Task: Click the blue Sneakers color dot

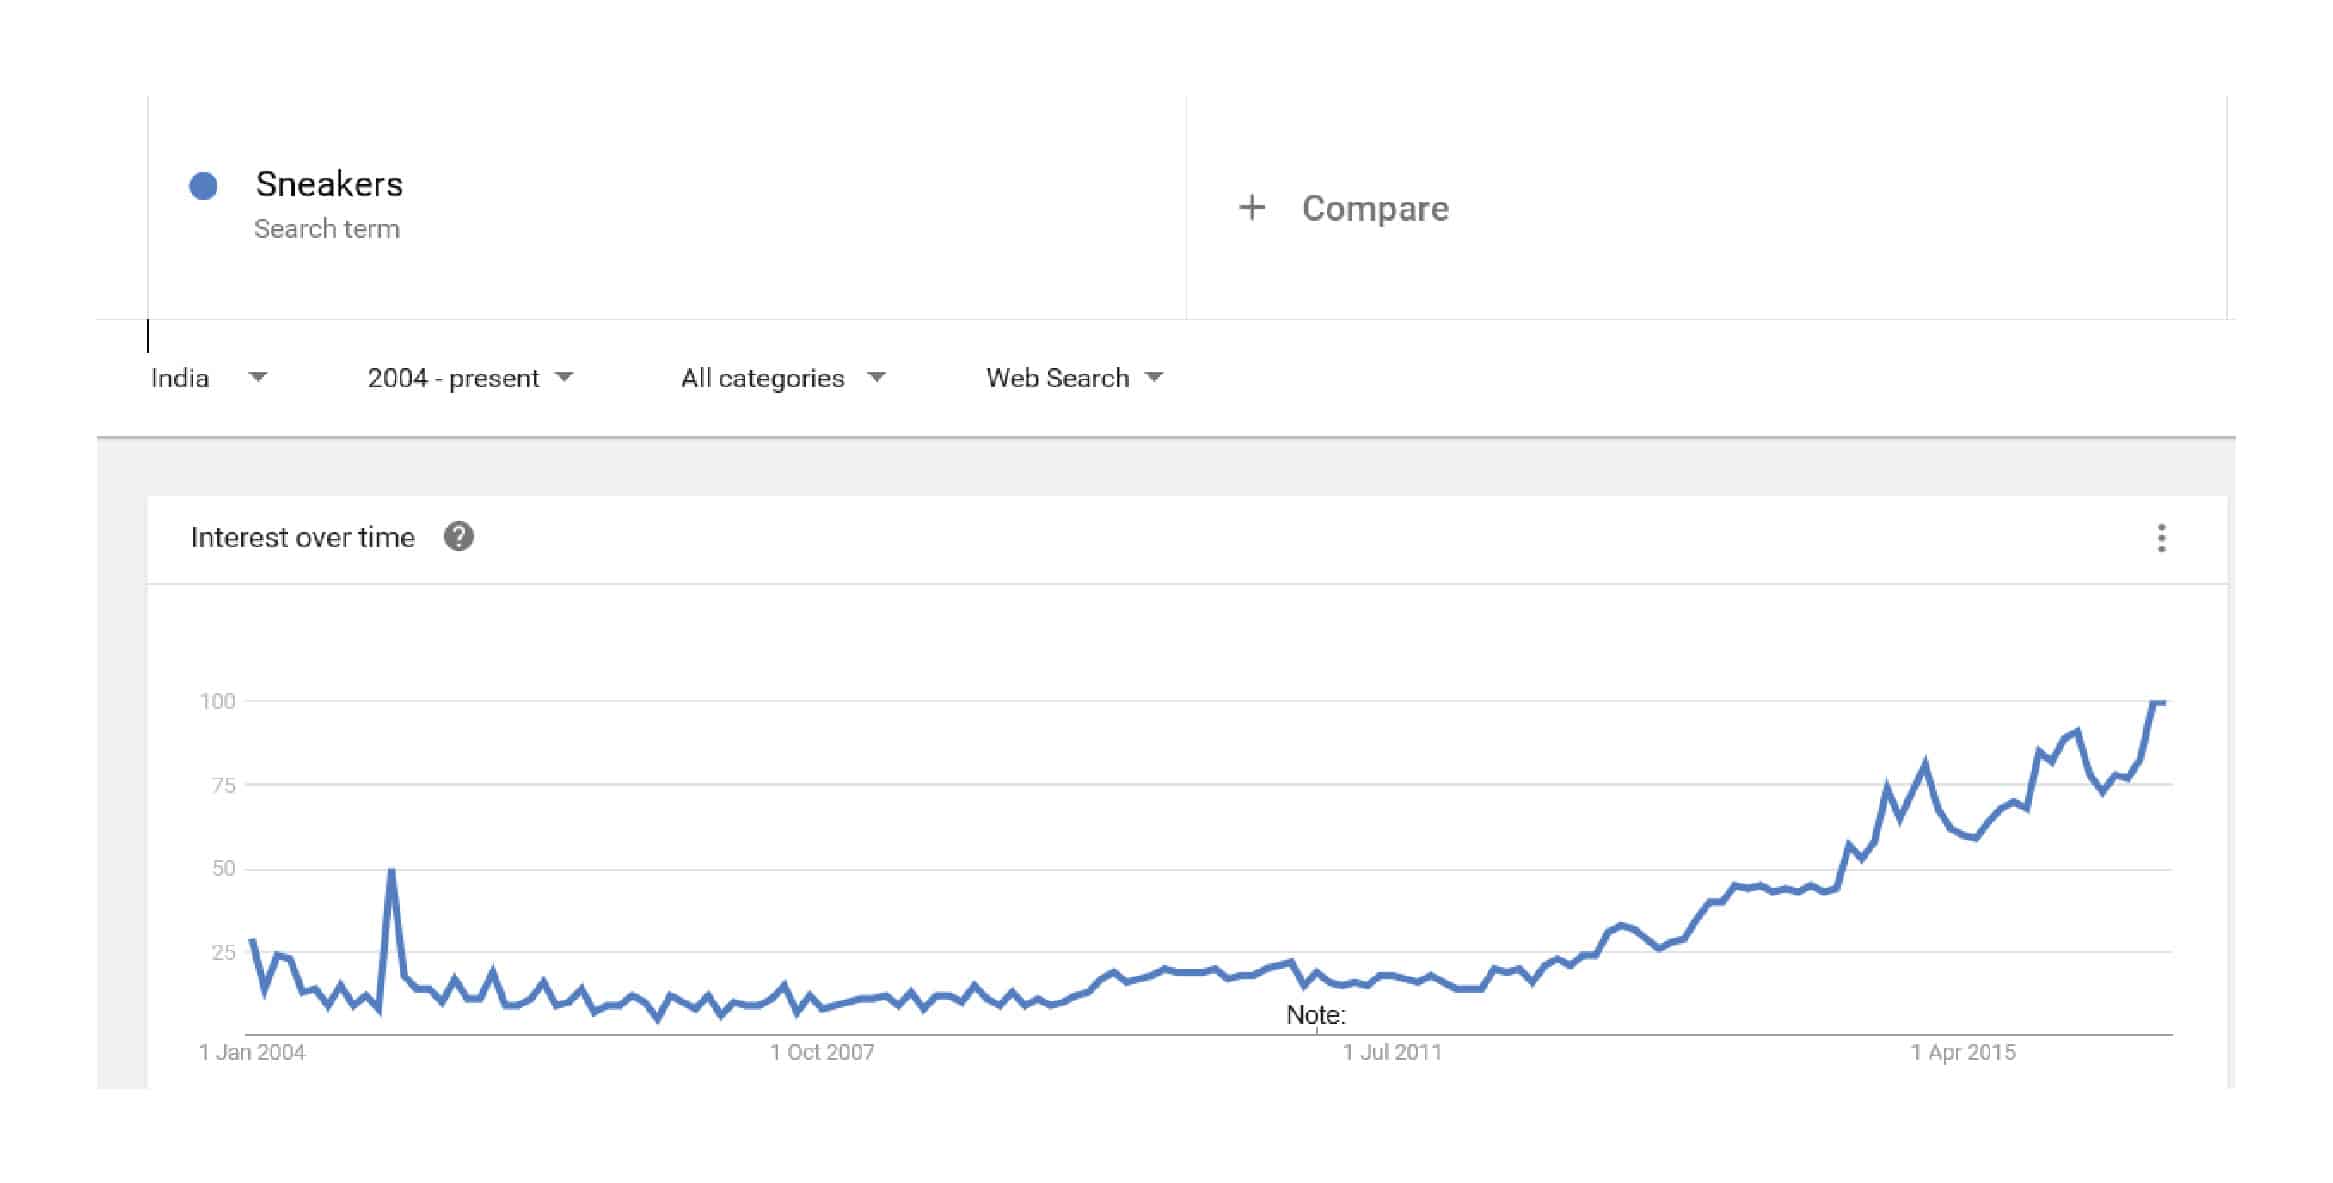Action: click(x=204, y=186)
